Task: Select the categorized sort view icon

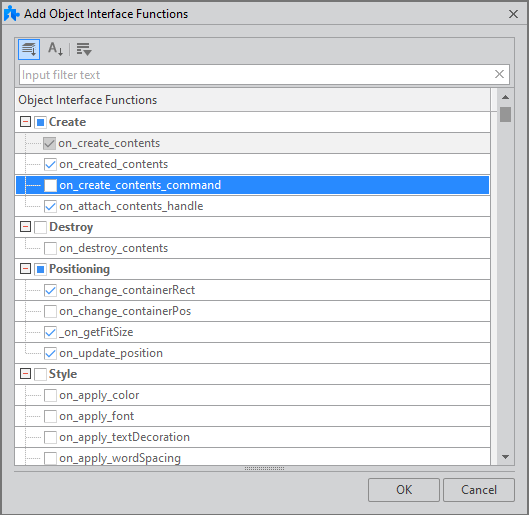Action: (29, 49)
